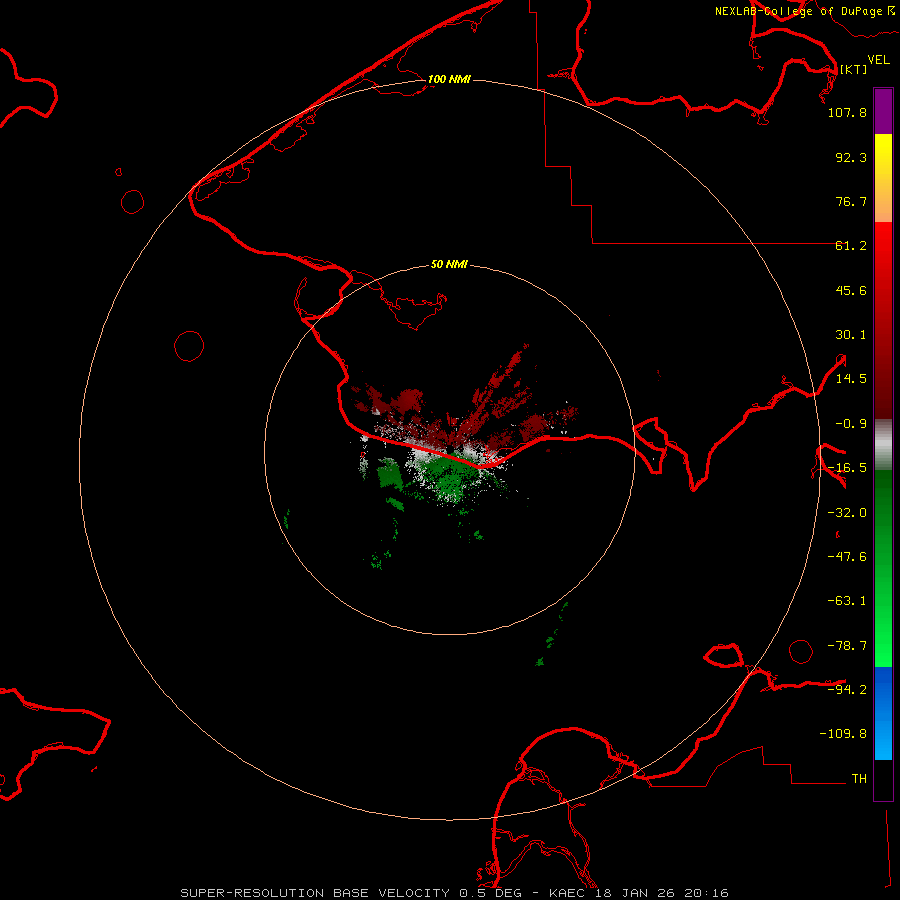Image resolution: width=900 pixels, height=900 pixels.
Task: Click the blue segment of the color bar
Action: [883, 713]
